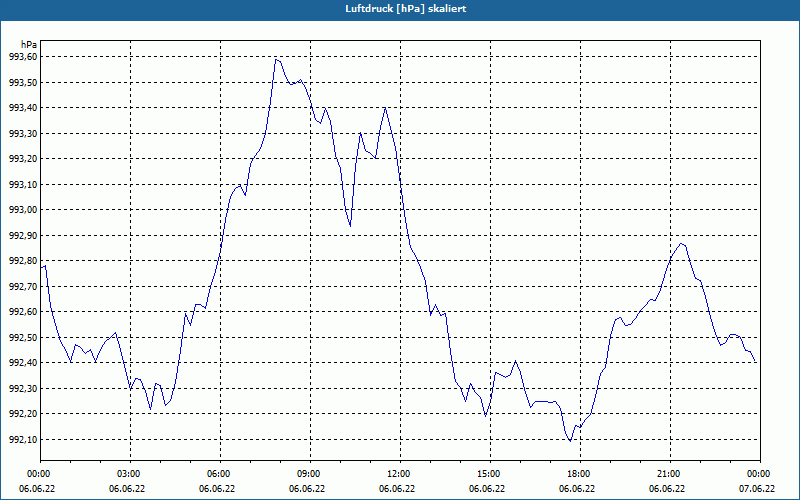The height and width of the screenshot is (500, 800).
Task: Select the 992,40 y-axis value
Action: tap(23, 363)
